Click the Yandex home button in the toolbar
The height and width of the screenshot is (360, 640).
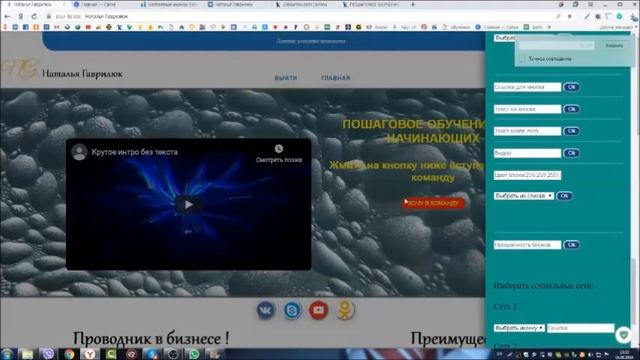21,16
